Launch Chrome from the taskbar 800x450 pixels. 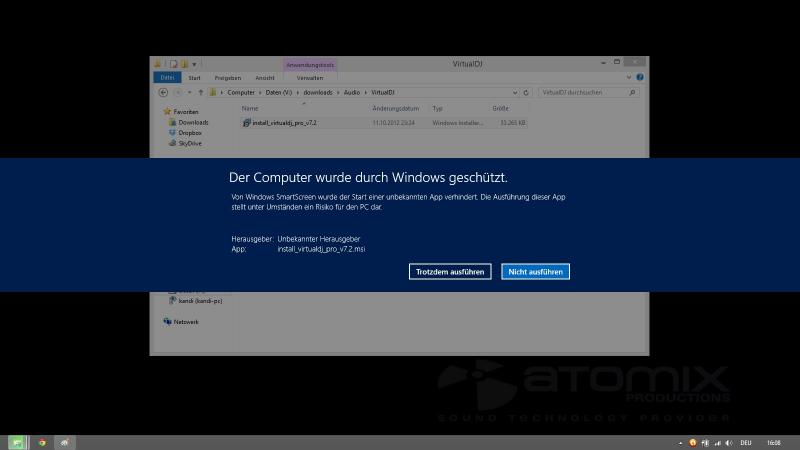pos(42,442)
